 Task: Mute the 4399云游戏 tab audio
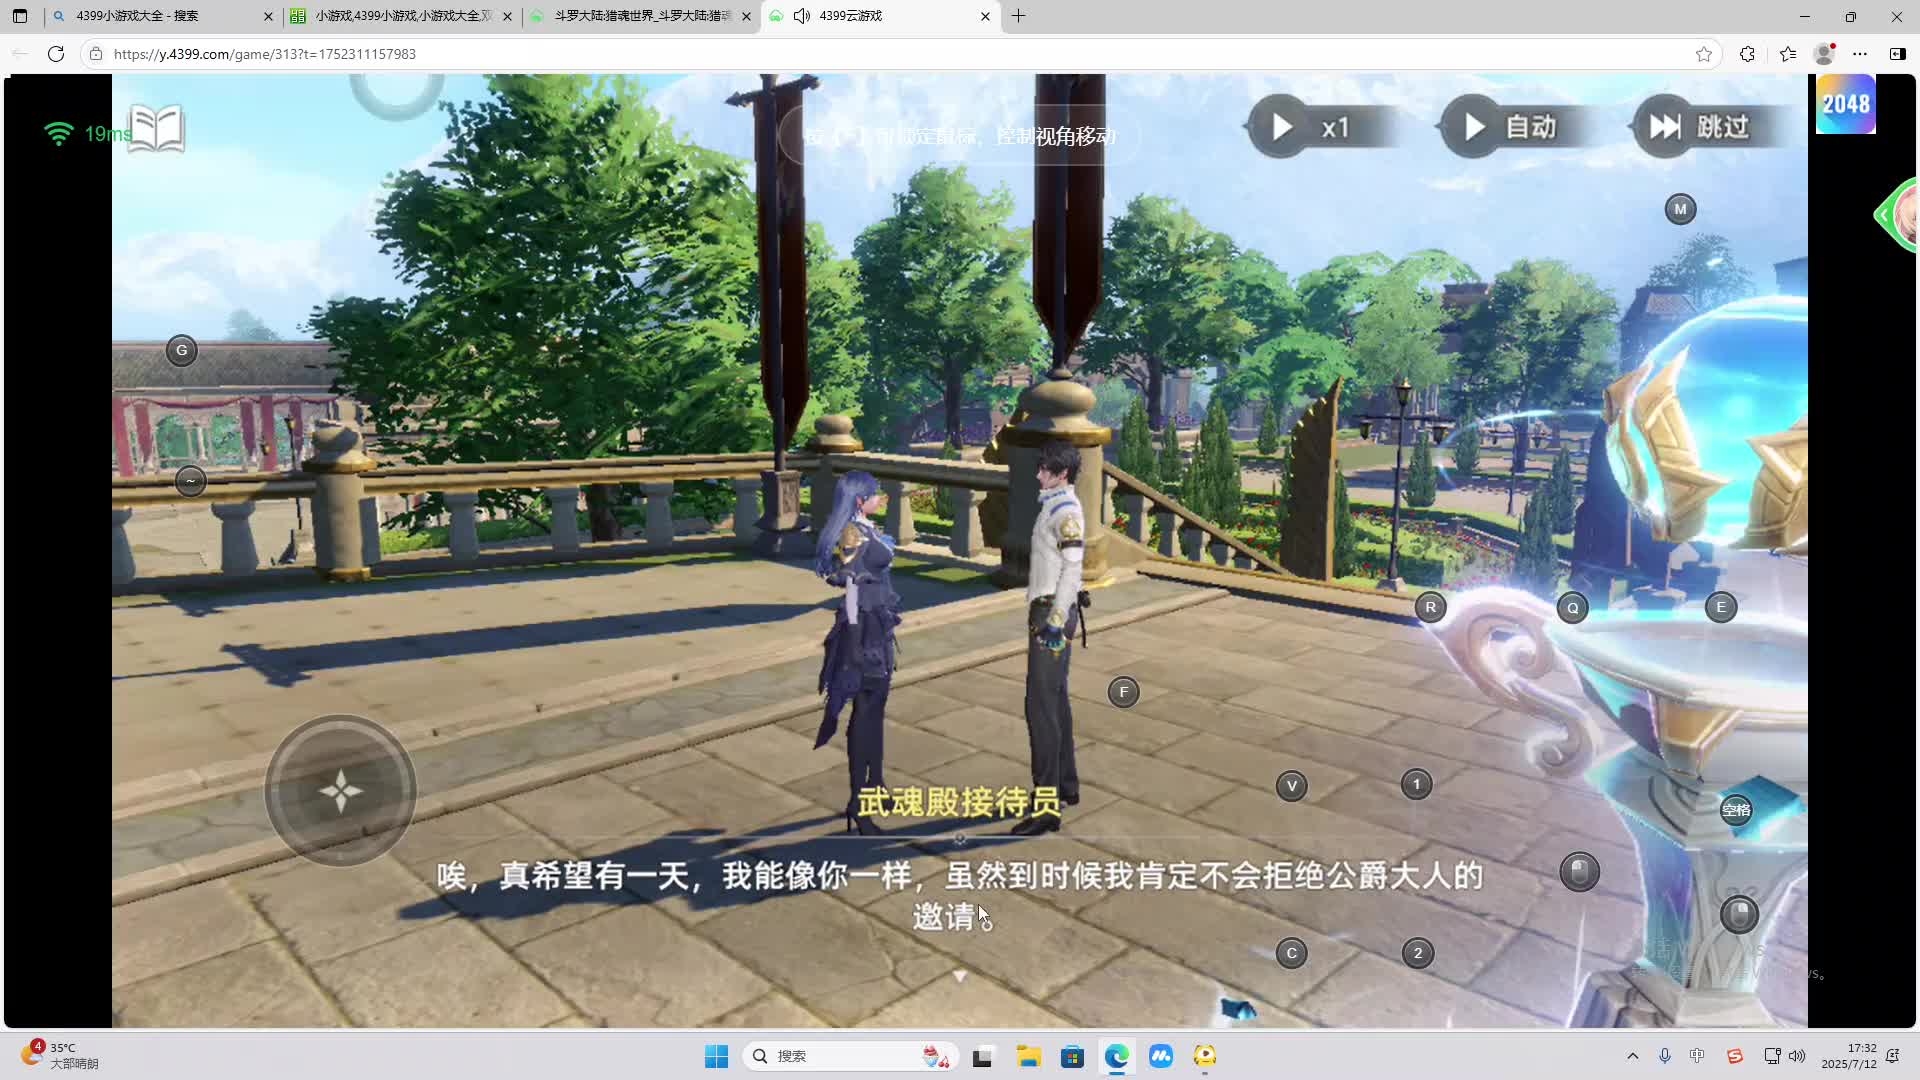(x=802, y=16)
